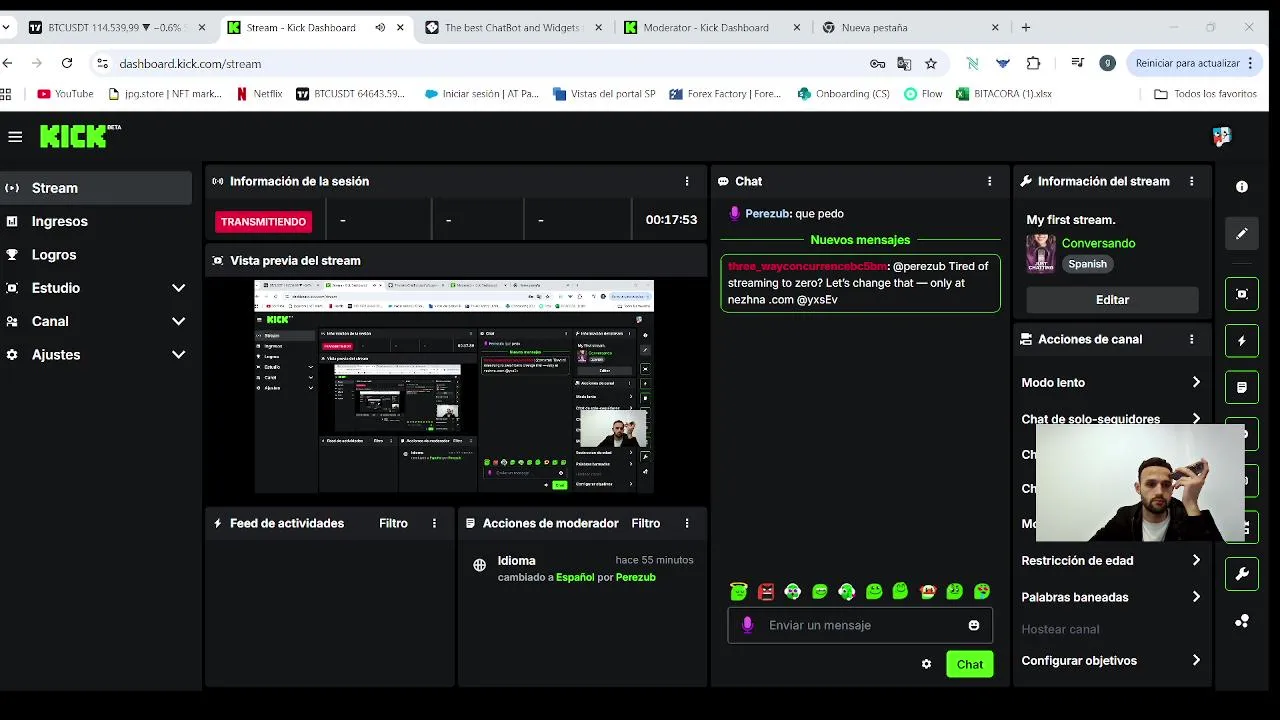Open the emoji picker in message box
1280x720 pixels.
[974, 625]
